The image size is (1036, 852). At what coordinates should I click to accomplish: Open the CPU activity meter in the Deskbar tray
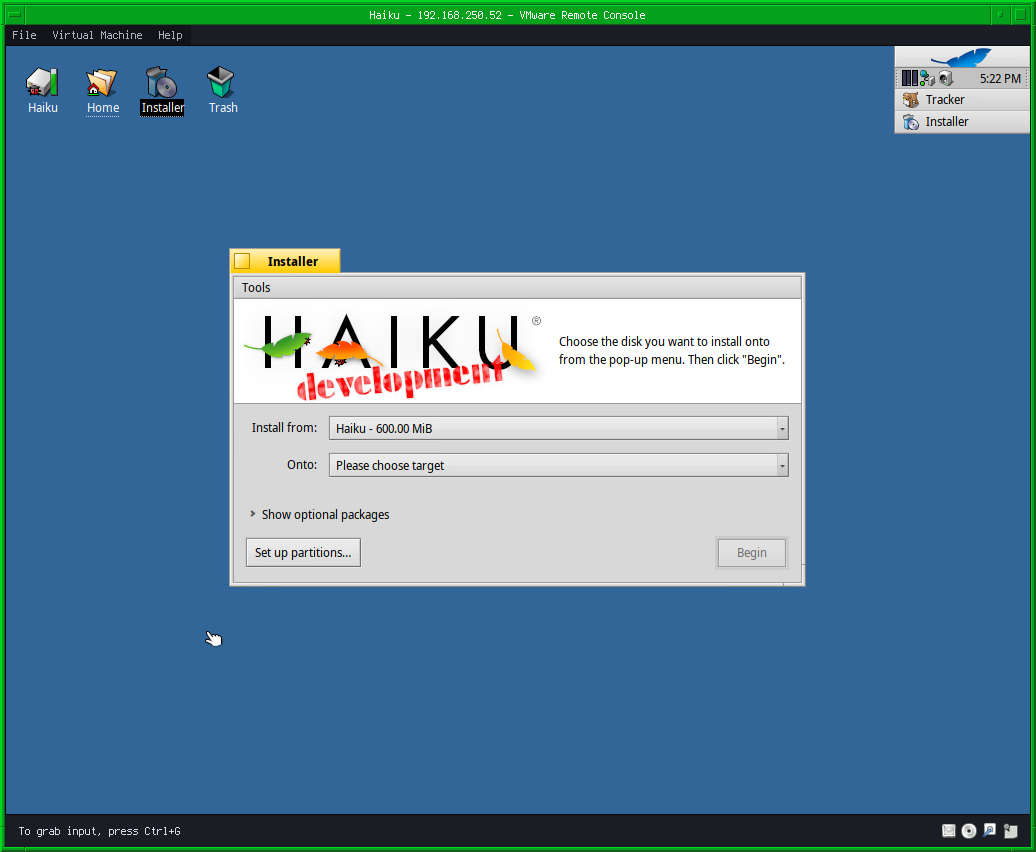[x=909, y=77]
